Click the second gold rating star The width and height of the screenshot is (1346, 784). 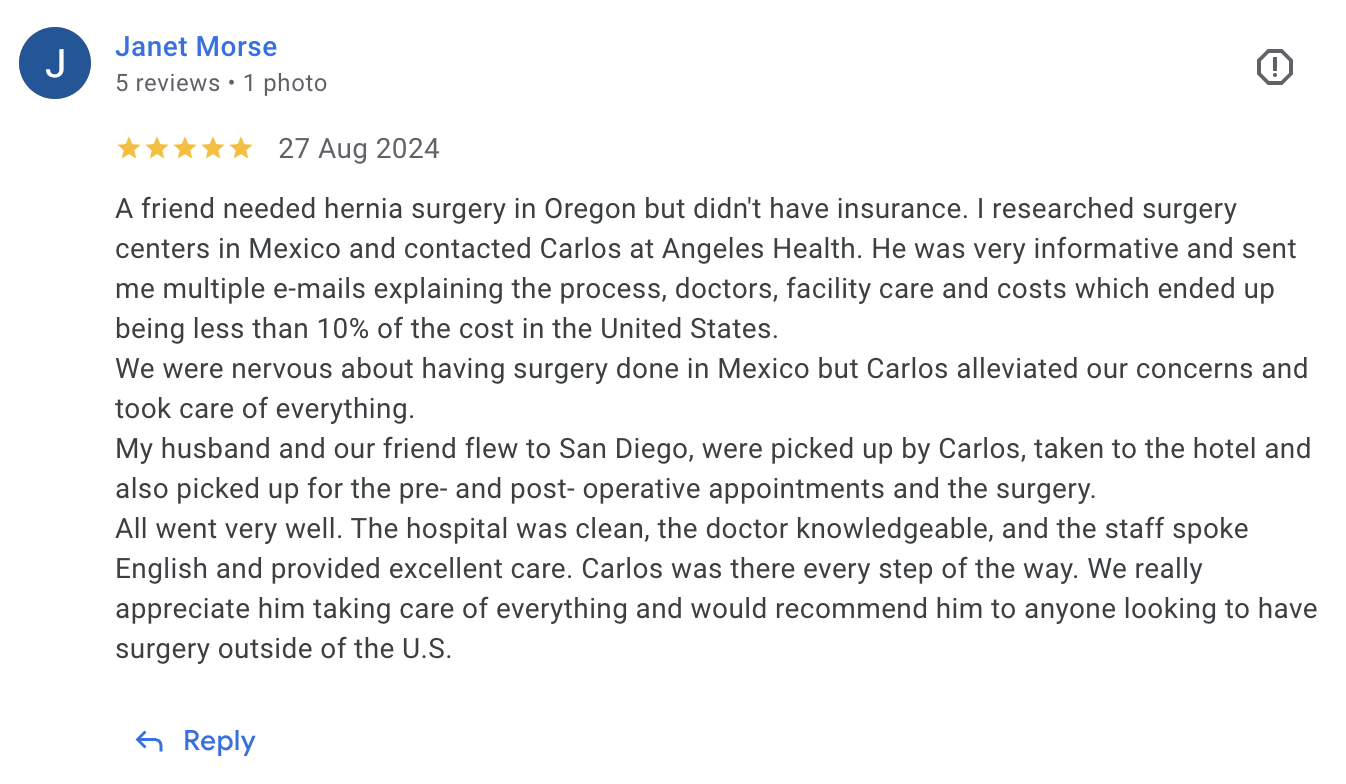tap(156, 149)
